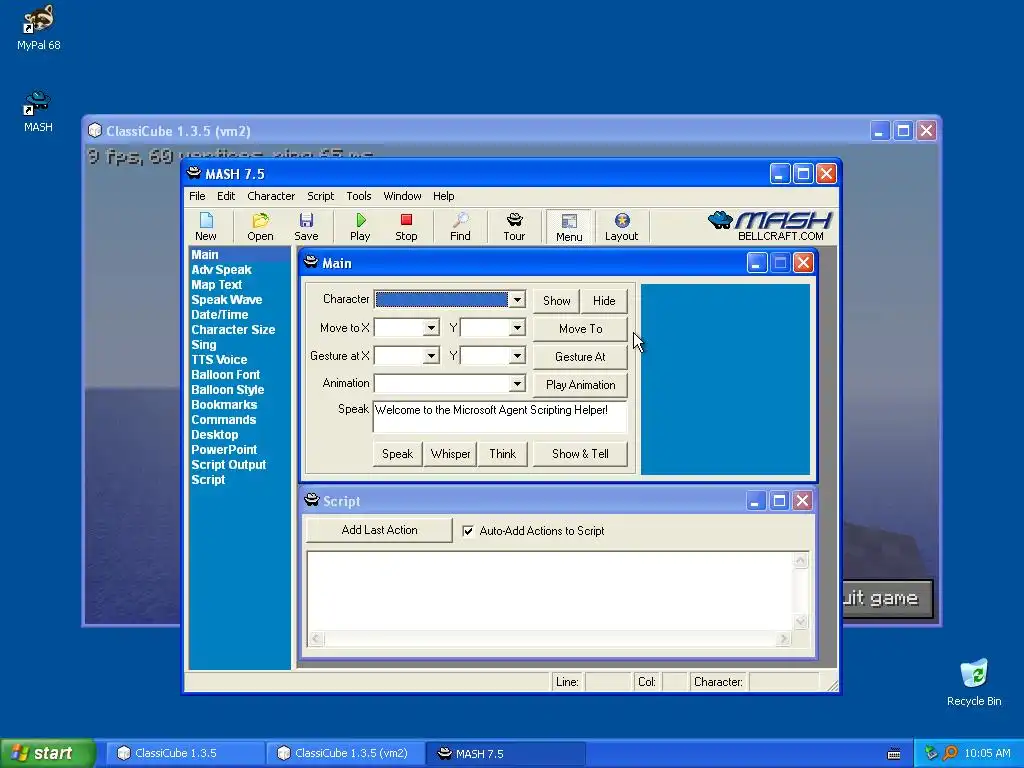
Task: Expand the Gesture at Y dropdown
Action: (517, 356)
